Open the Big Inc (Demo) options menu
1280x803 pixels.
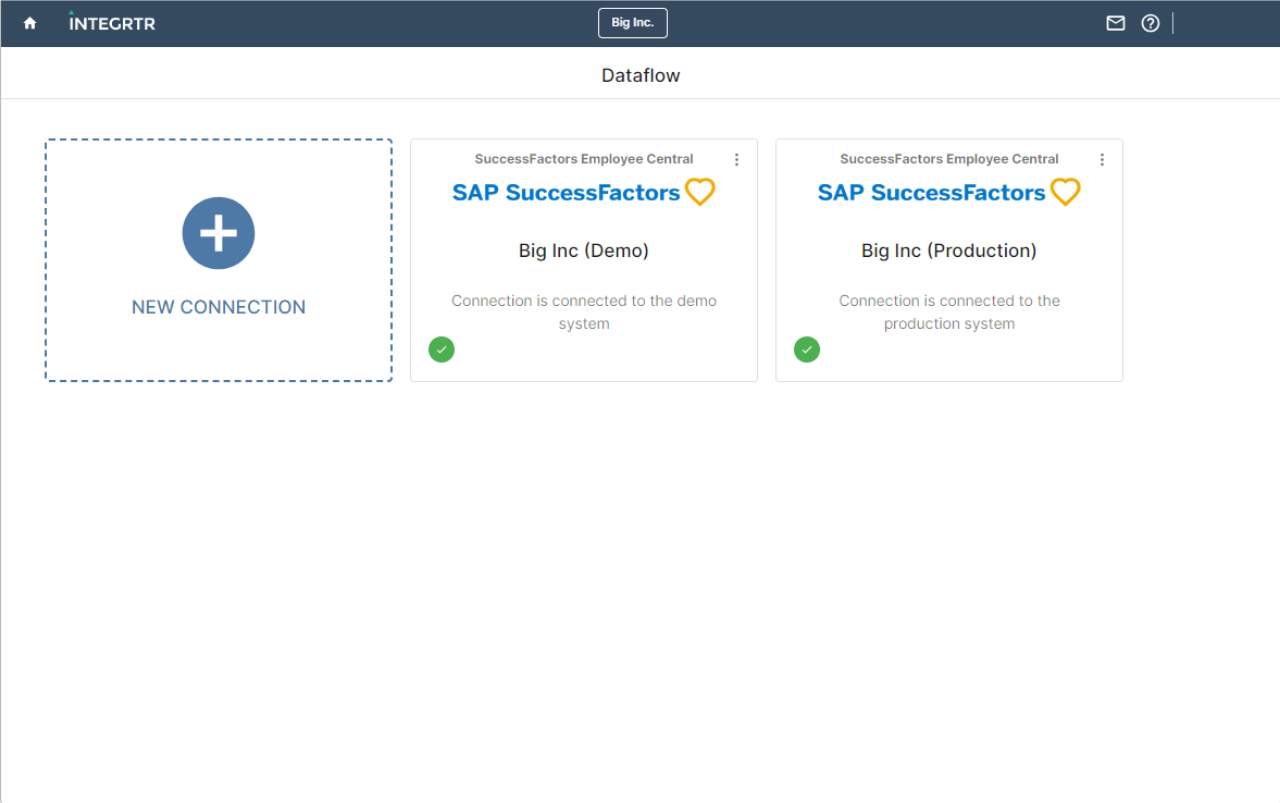(737, 160)
